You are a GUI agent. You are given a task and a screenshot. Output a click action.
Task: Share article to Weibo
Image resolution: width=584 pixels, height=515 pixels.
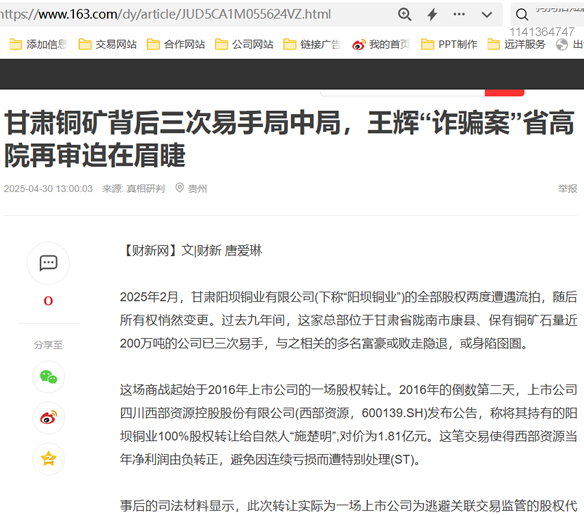[x=48, y=417]
